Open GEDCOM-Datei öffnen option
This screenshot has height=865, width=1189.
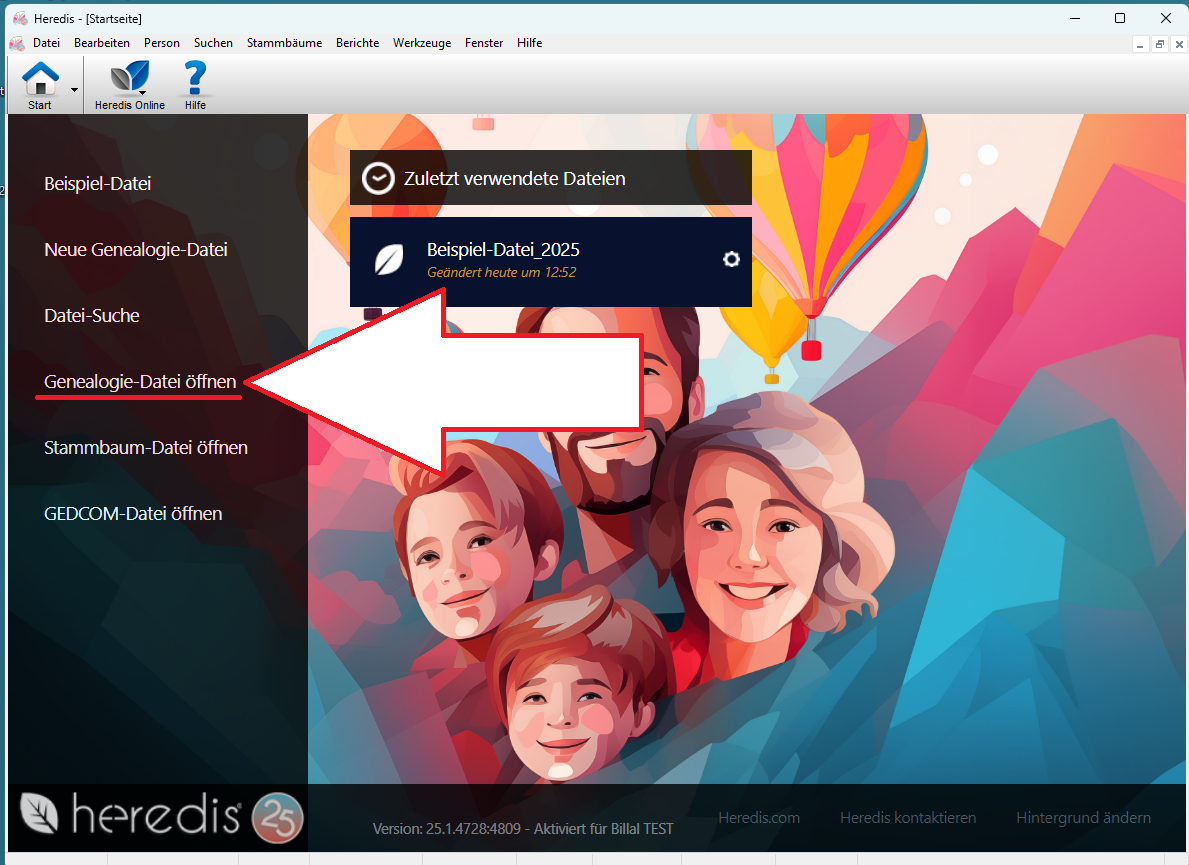click(133, 514)
